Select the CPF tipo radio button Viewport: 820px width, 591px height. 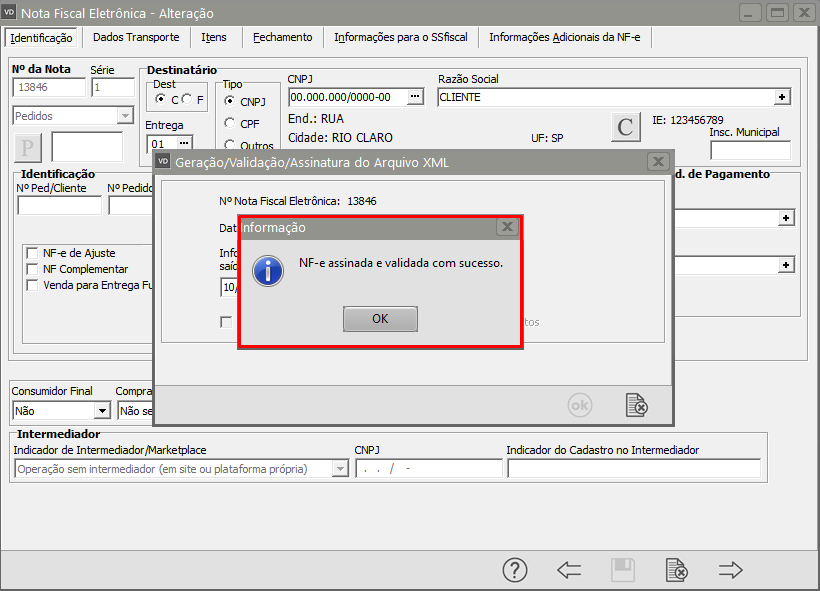[x=229, y=123]
